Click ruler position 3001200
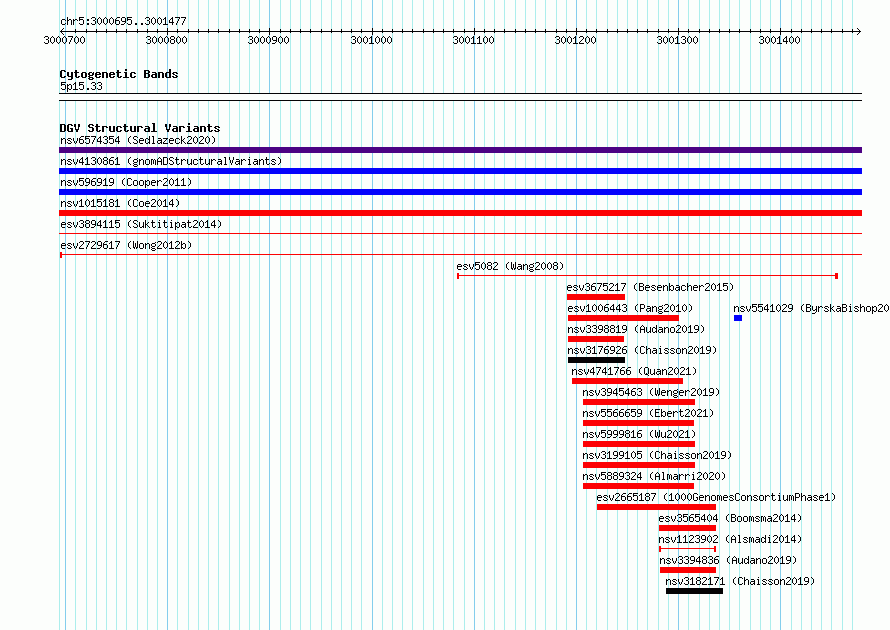This screenshot has width=890, height=630. coord(576,40)
